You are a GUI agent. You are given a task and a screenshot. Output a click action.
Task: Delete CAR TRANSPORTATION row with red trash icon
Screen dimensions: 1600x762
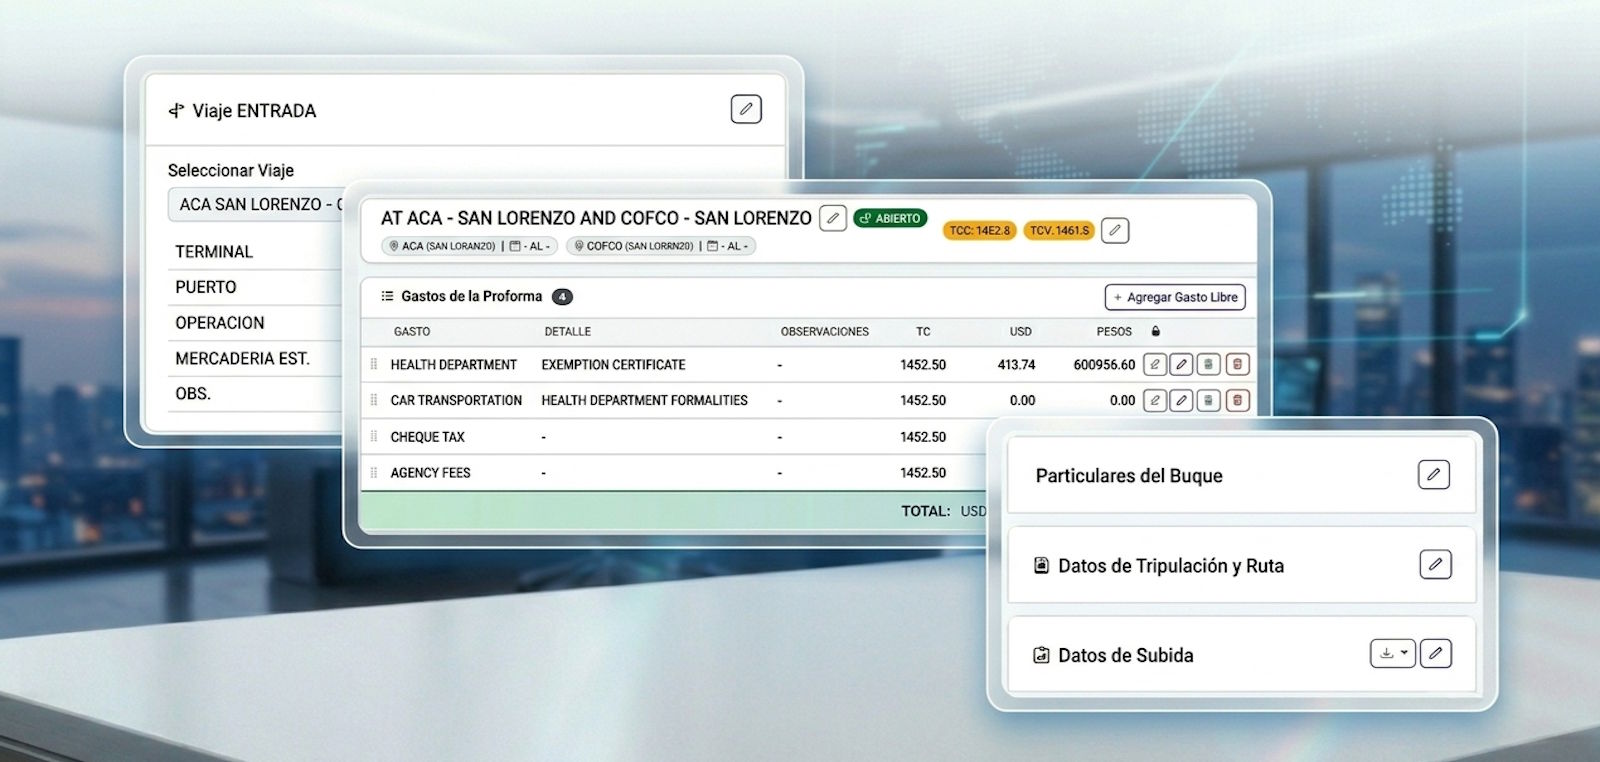point(1237,400)
